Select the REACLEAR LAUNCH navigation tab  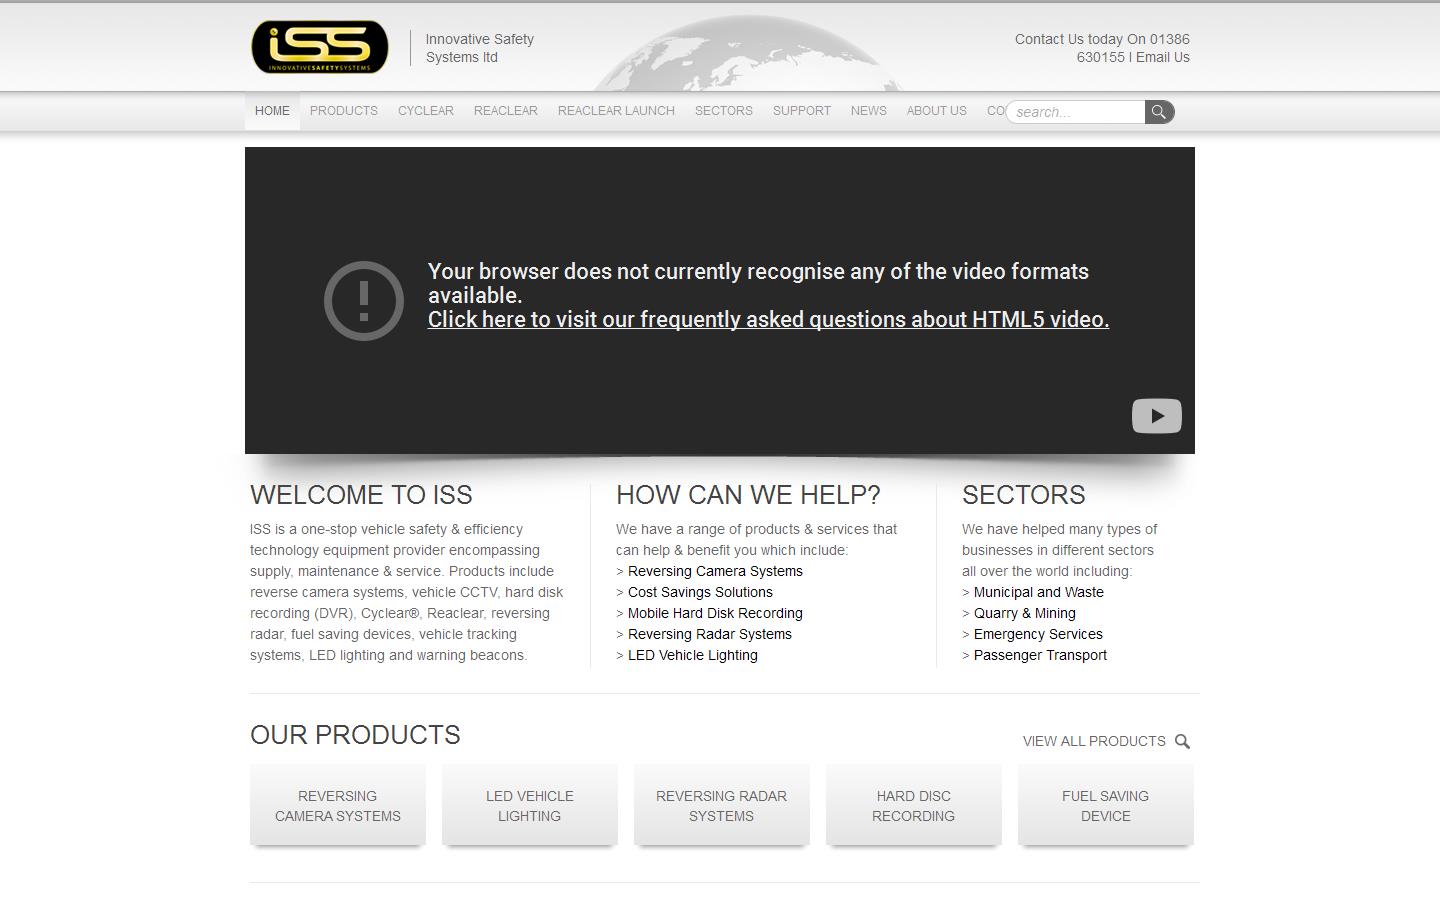(x=615, y=111)
